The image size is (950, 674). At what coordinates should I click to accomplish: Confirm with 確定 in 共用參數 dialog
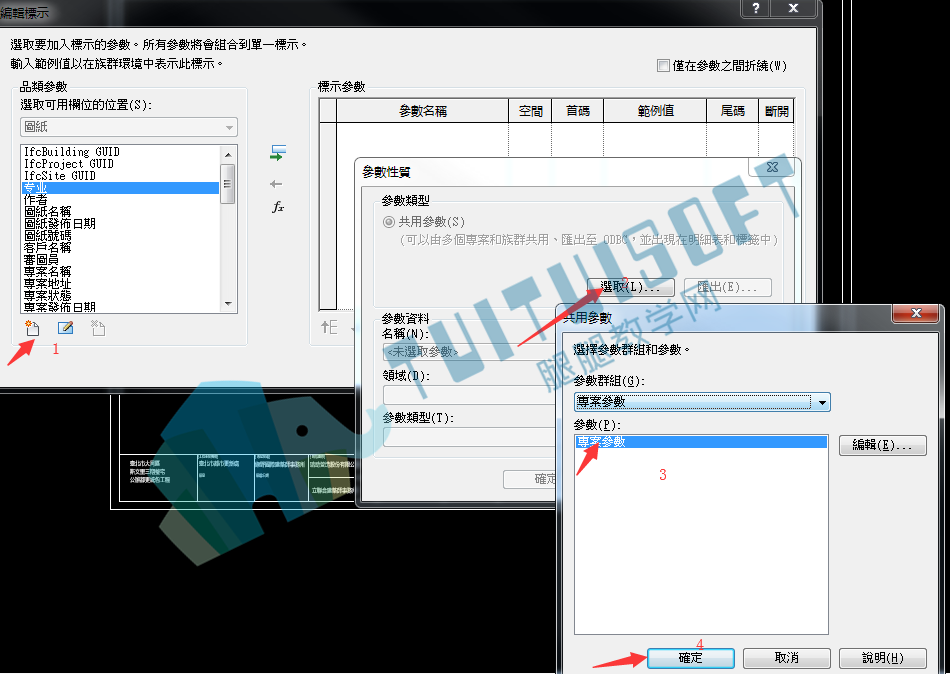pyautogui.click(x=691, y=658)
